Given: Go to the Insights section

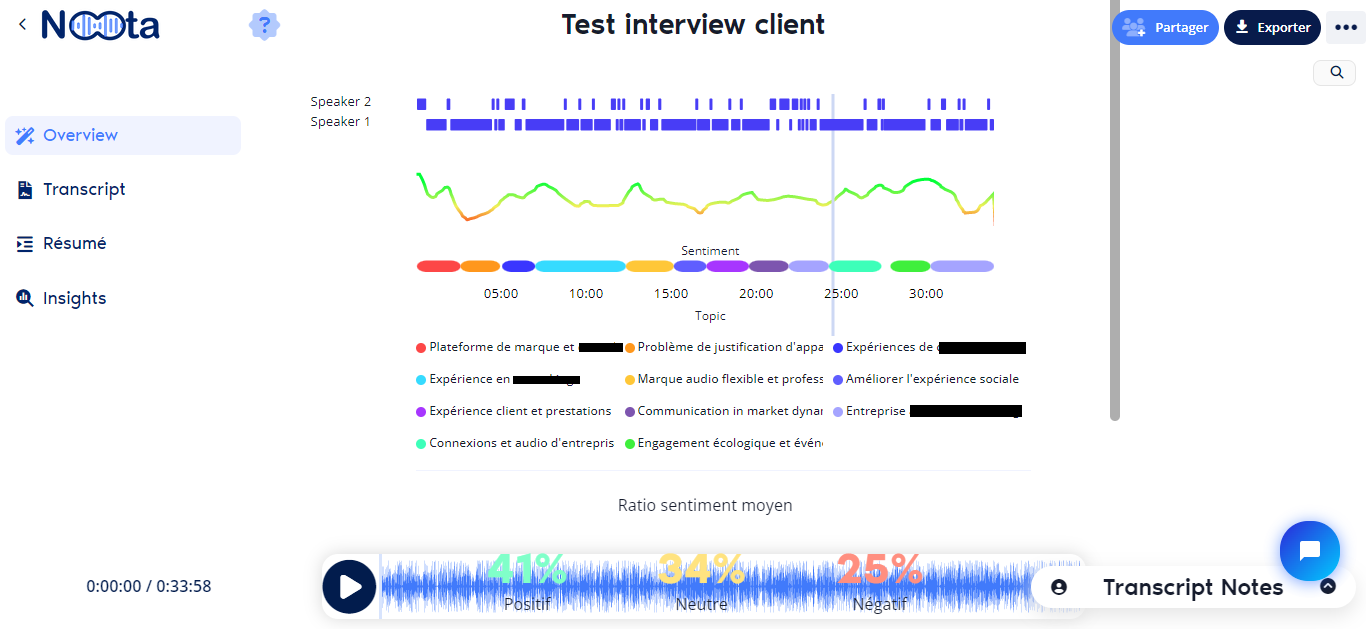Looking at the screenshot, I should tap(74, 298).
